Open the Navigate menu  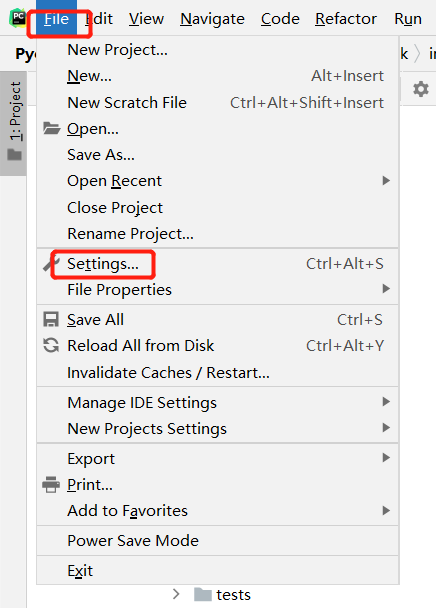click(212, 19)
